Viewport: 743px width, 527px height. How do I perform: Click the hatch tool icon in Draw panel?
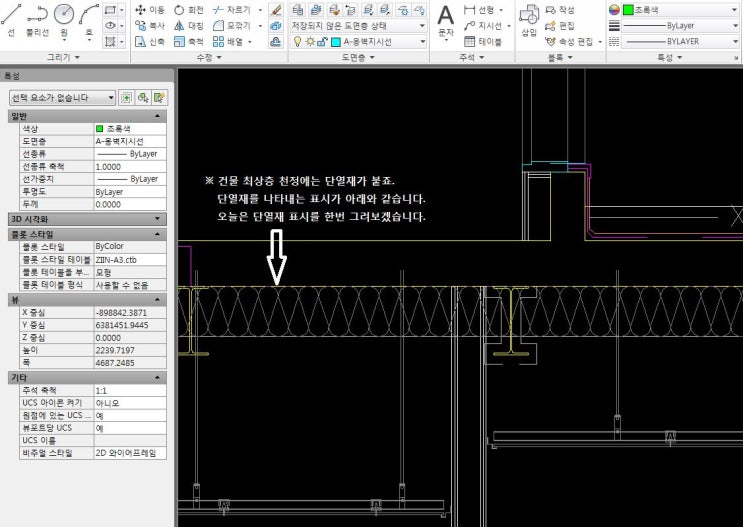coord(110,42)
